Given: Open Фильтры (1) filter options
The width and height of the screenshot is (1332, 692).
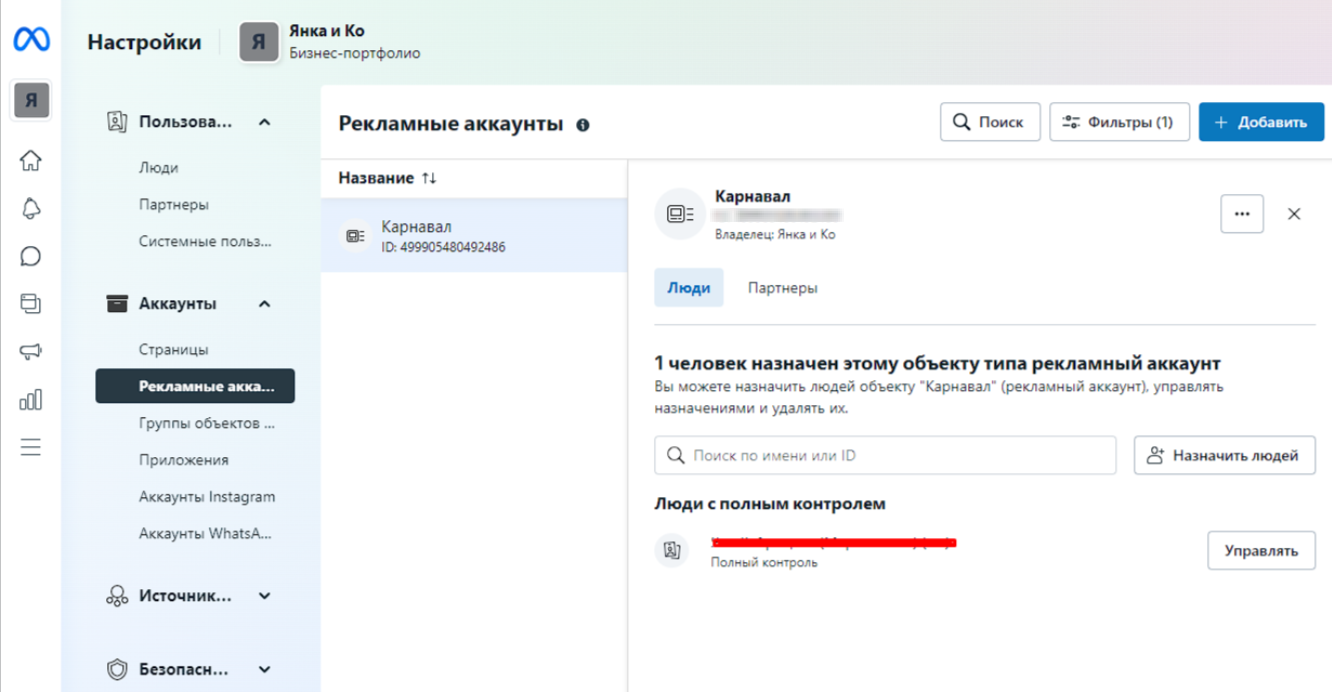Looking at the screenshot, I should point(1118,122).
